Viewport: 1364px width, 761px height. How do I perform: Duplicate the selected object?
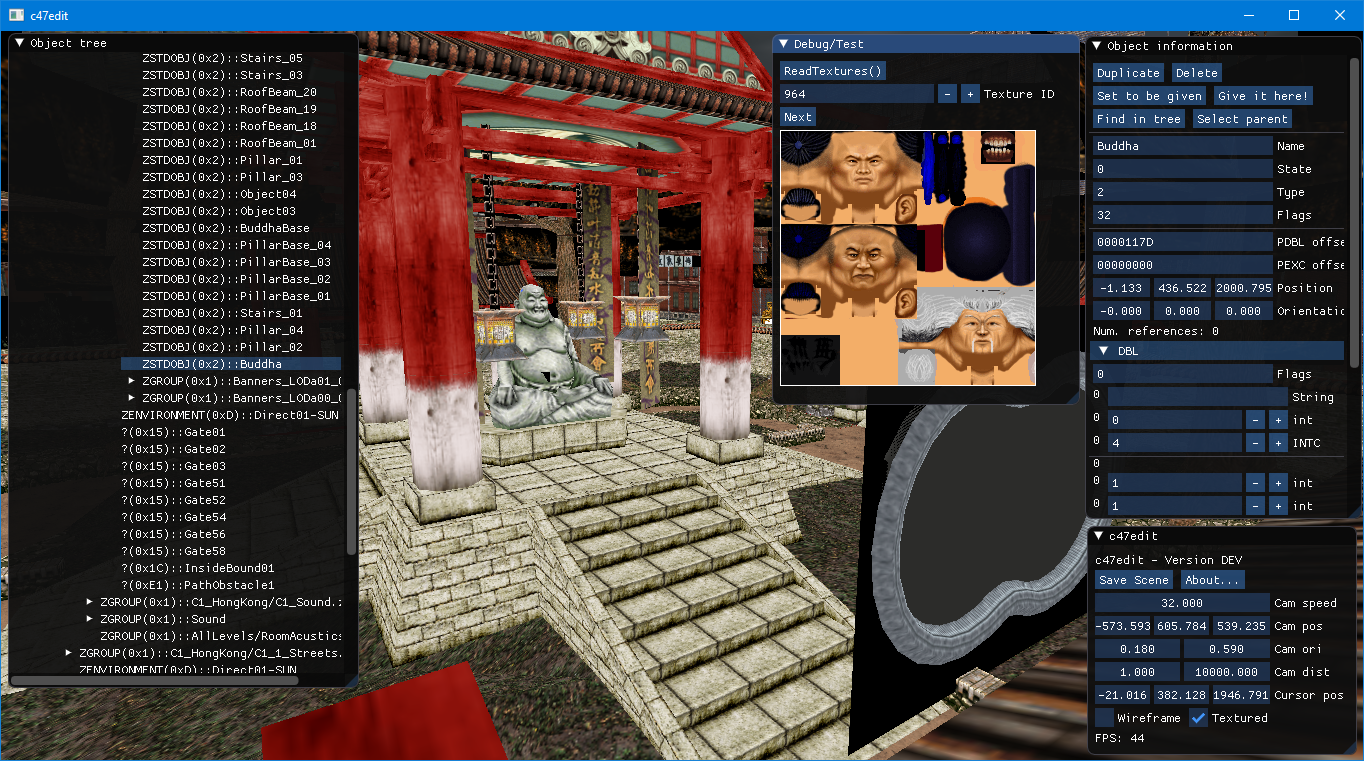pyautogui.click(x=1128, y=73)
